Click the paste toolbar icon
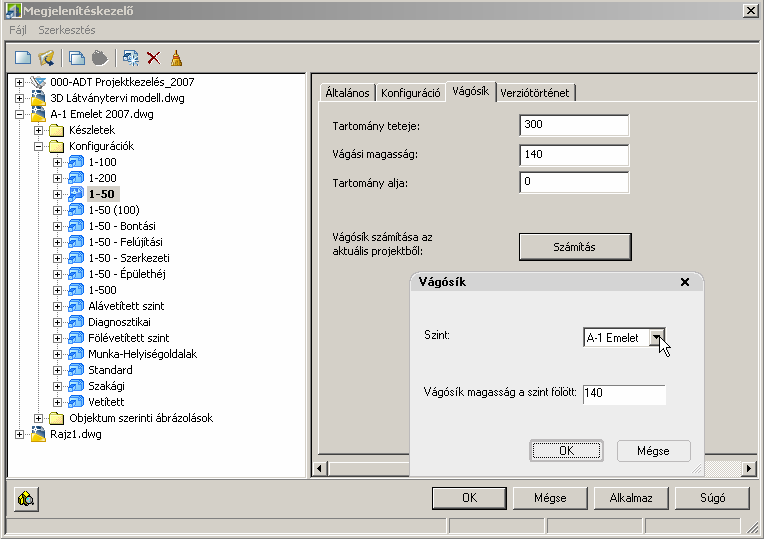 (100, 58)
